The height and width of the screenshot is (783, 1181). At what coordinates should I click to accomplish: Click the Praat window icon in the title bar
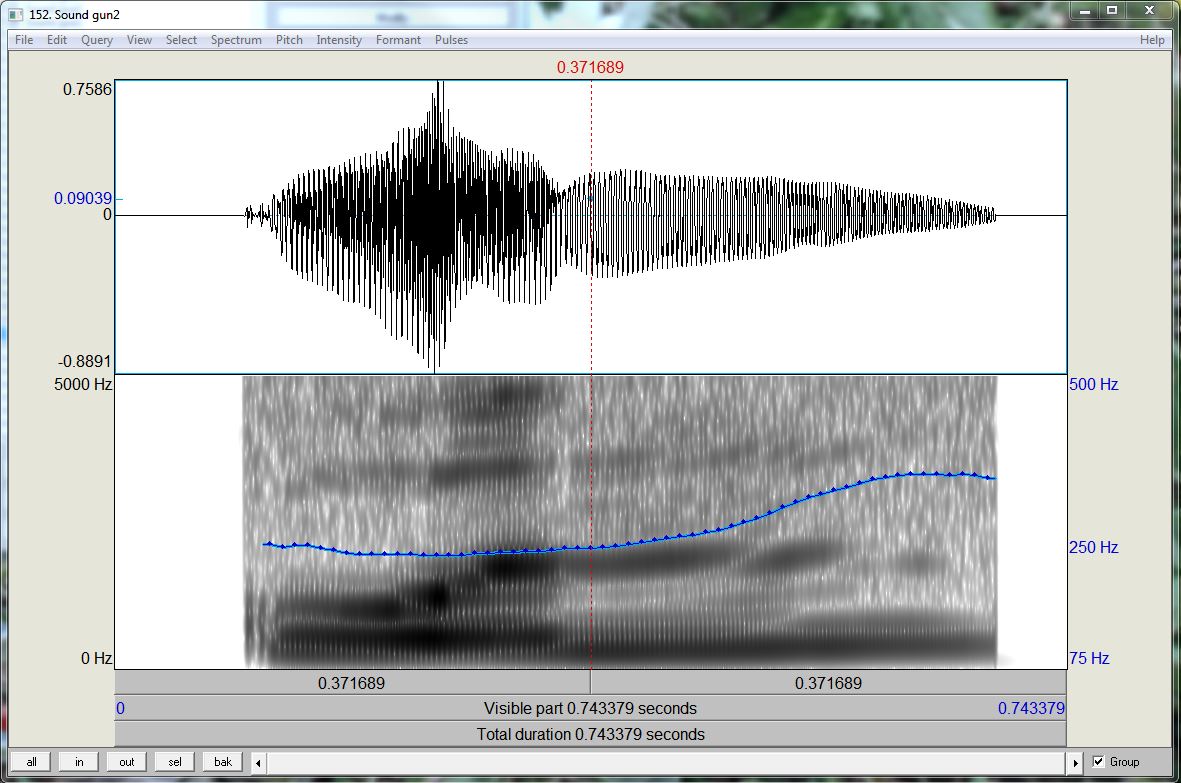coord(16,14)
